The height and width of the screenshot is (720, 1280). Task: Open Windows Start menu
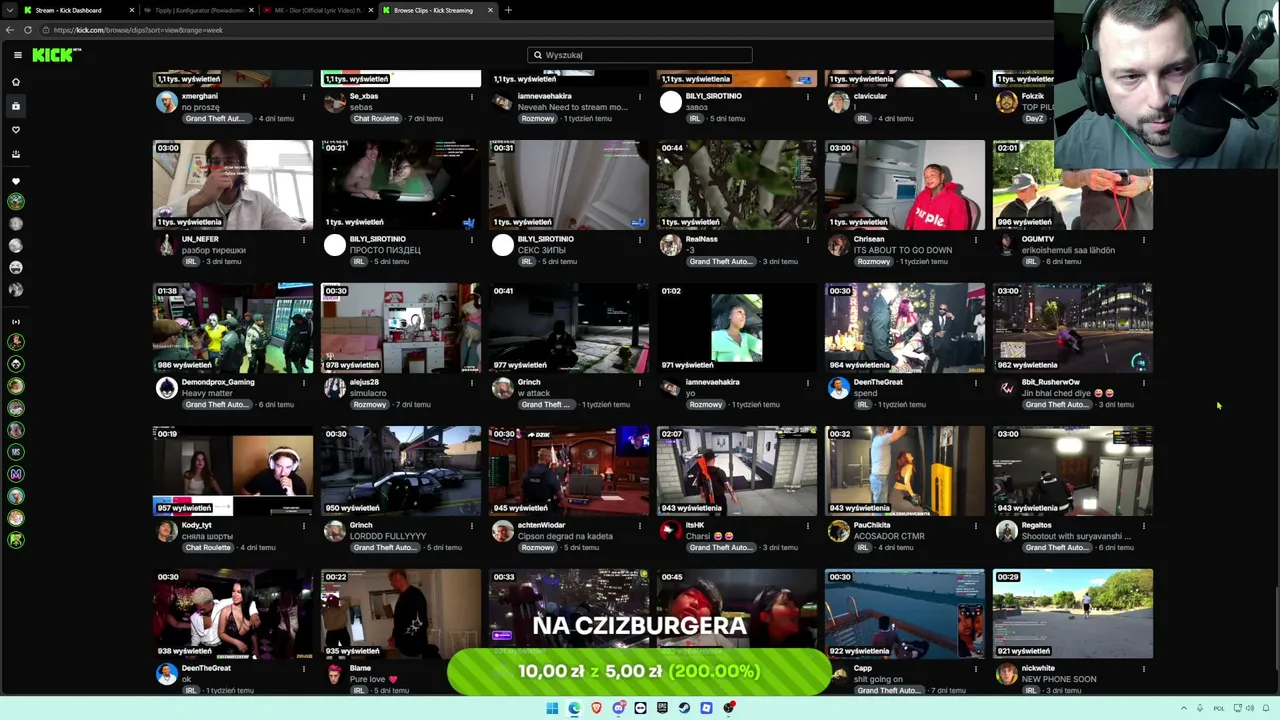(552, 708)
